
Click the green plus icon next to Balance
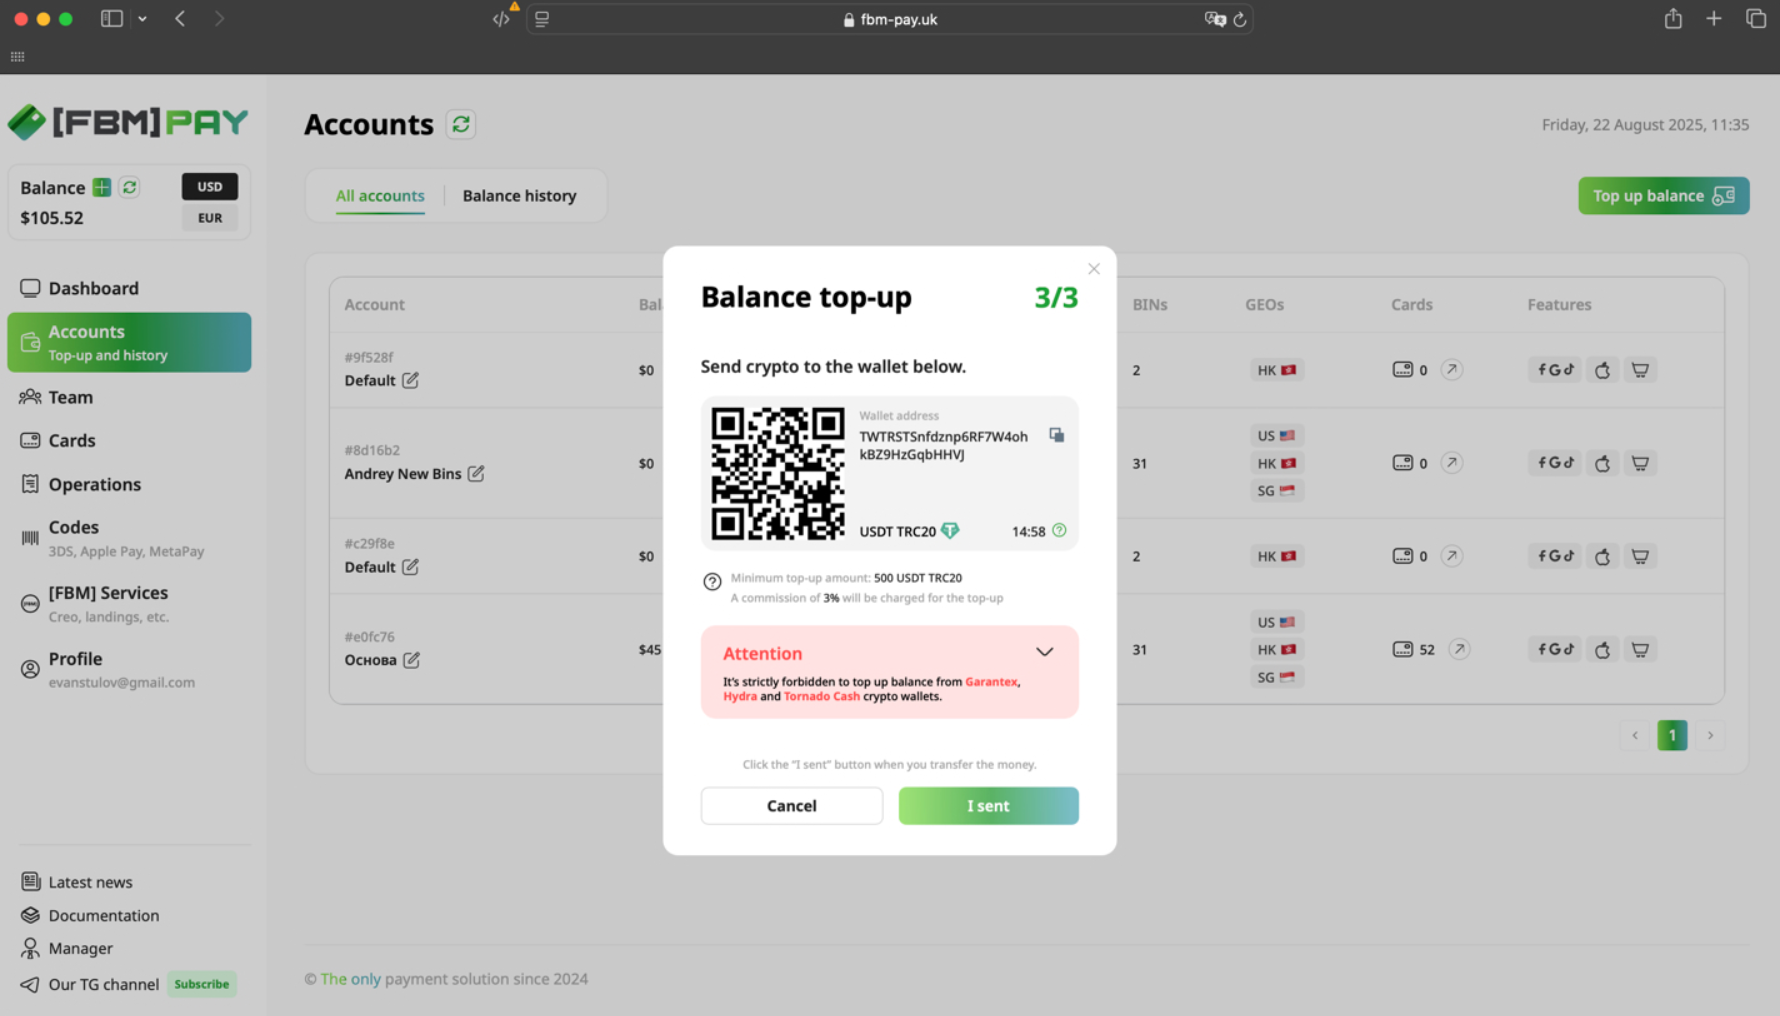pos(102,187)
